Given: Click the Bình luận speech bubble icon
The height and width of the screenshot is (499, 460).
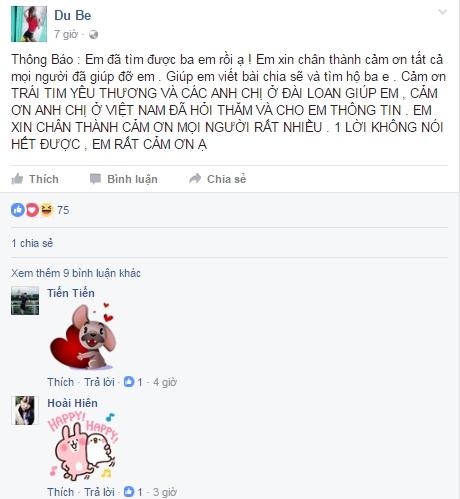Looking at the screenshot, I should [x=95, y=179].
